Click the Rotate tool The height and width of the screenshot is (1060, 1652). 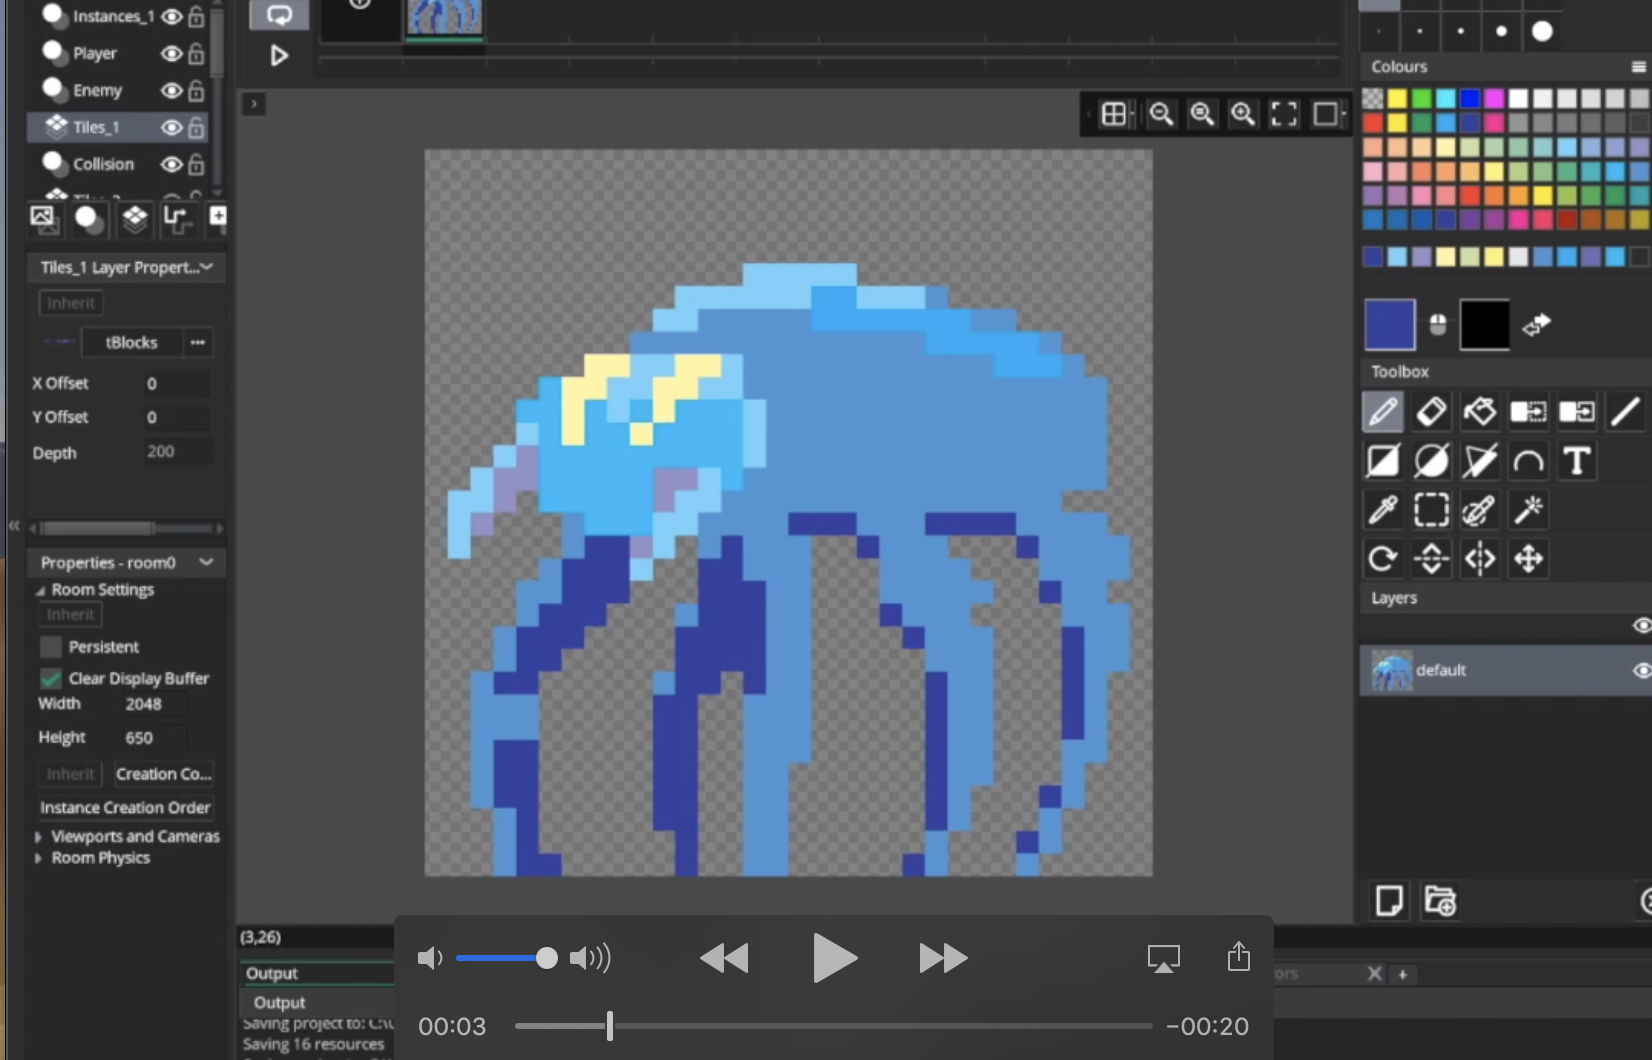click(1383, 558)
